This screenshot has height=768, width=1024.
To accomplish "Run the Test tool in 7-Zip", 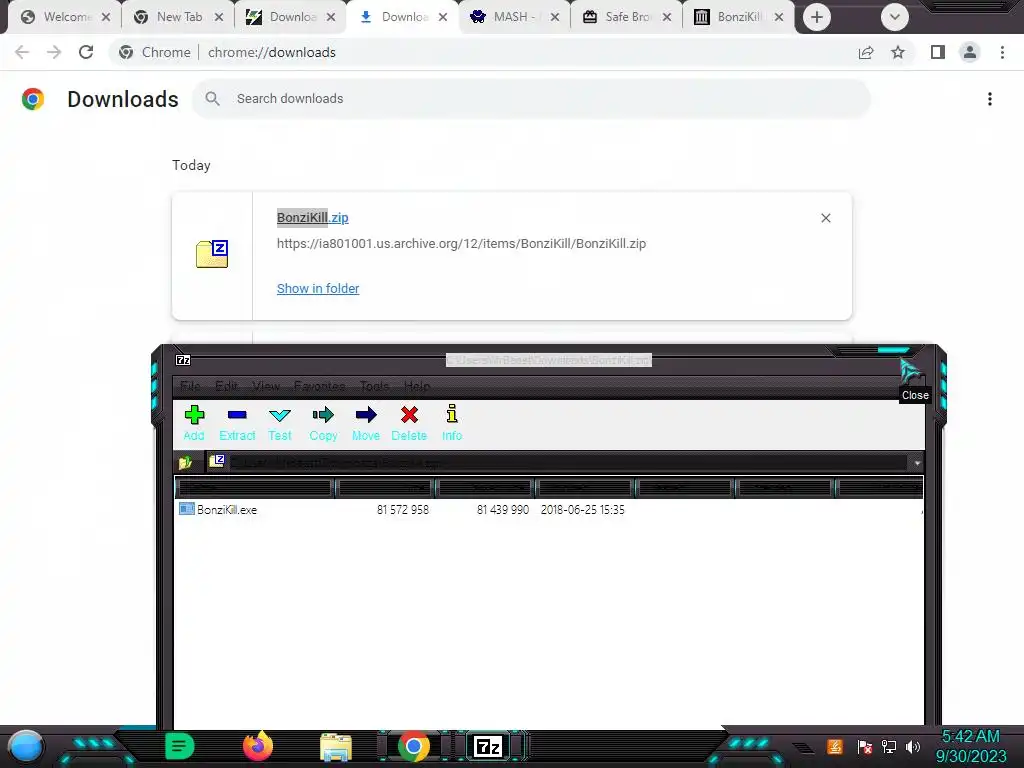I will pyautogui.click(x=280, y=423).
